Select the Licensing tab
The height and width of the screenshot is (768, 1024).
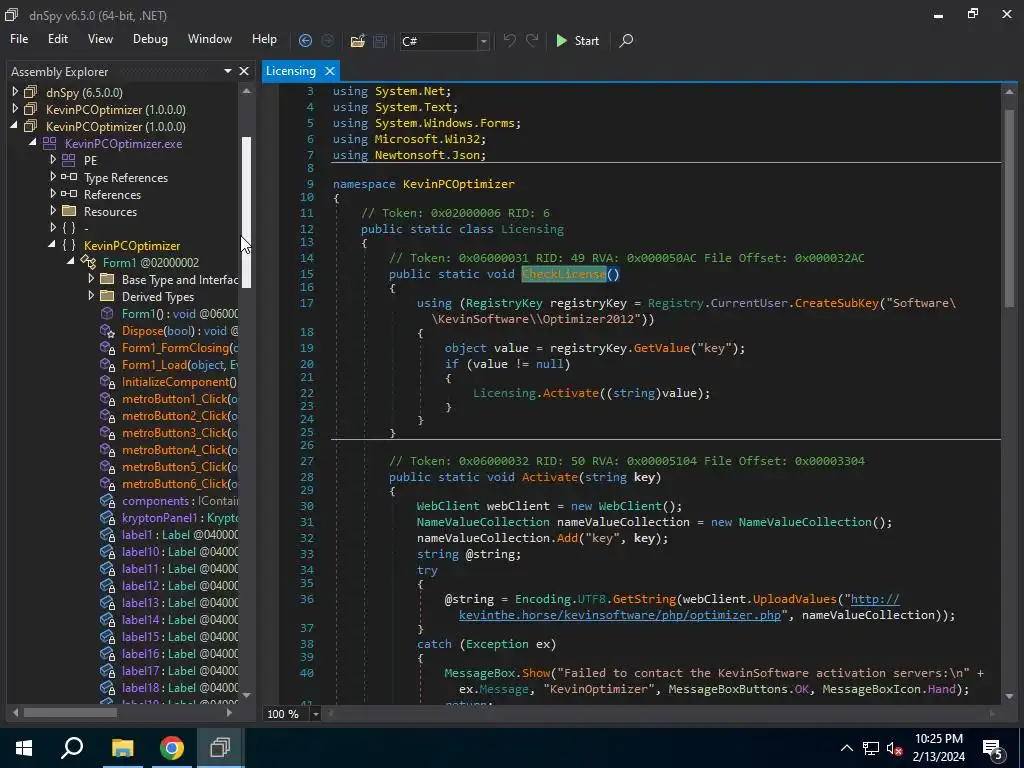tap(291, 71)
